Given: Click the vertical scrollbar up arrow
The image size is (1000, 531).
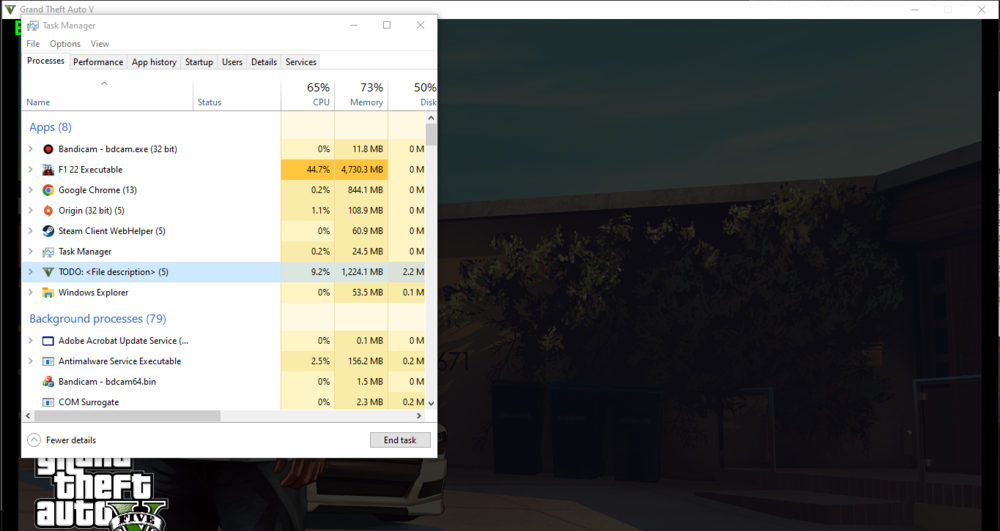Looking at the screenshot, I should coord(431,118).
